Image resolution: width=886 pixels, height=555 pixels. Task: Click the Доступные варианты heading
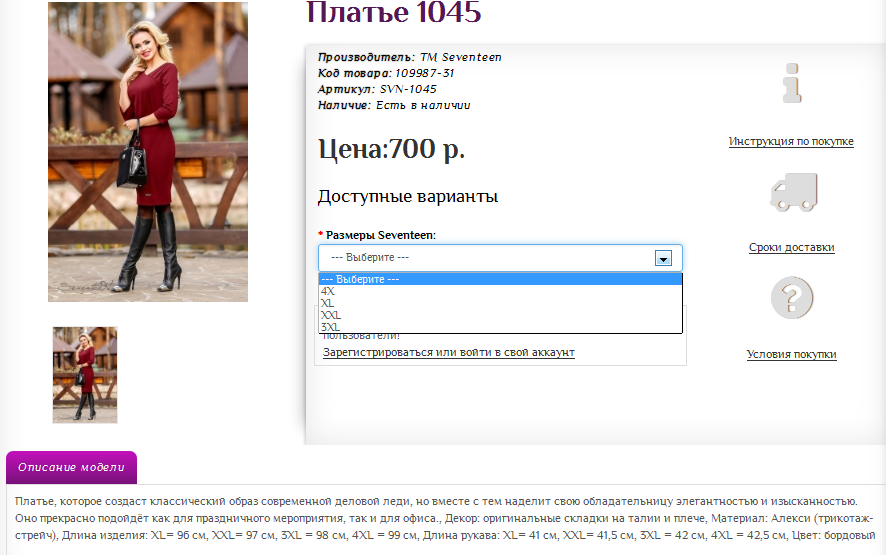click(408, 196)
